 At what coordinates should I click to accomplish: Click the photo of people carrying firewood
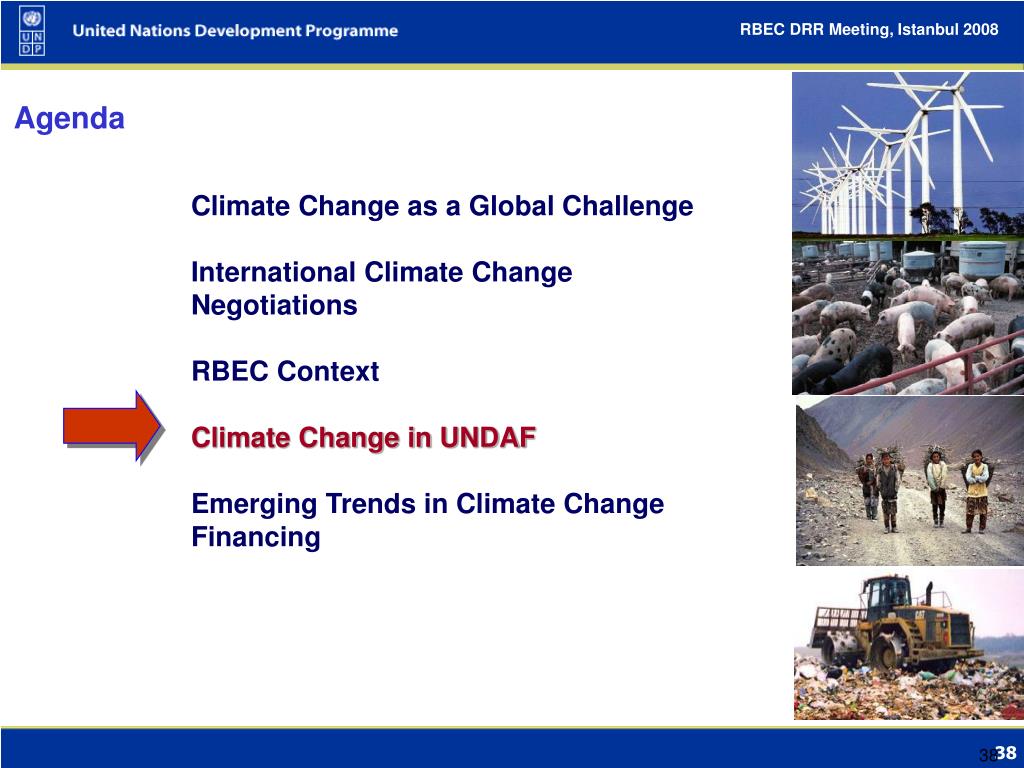tap(910, 481)
